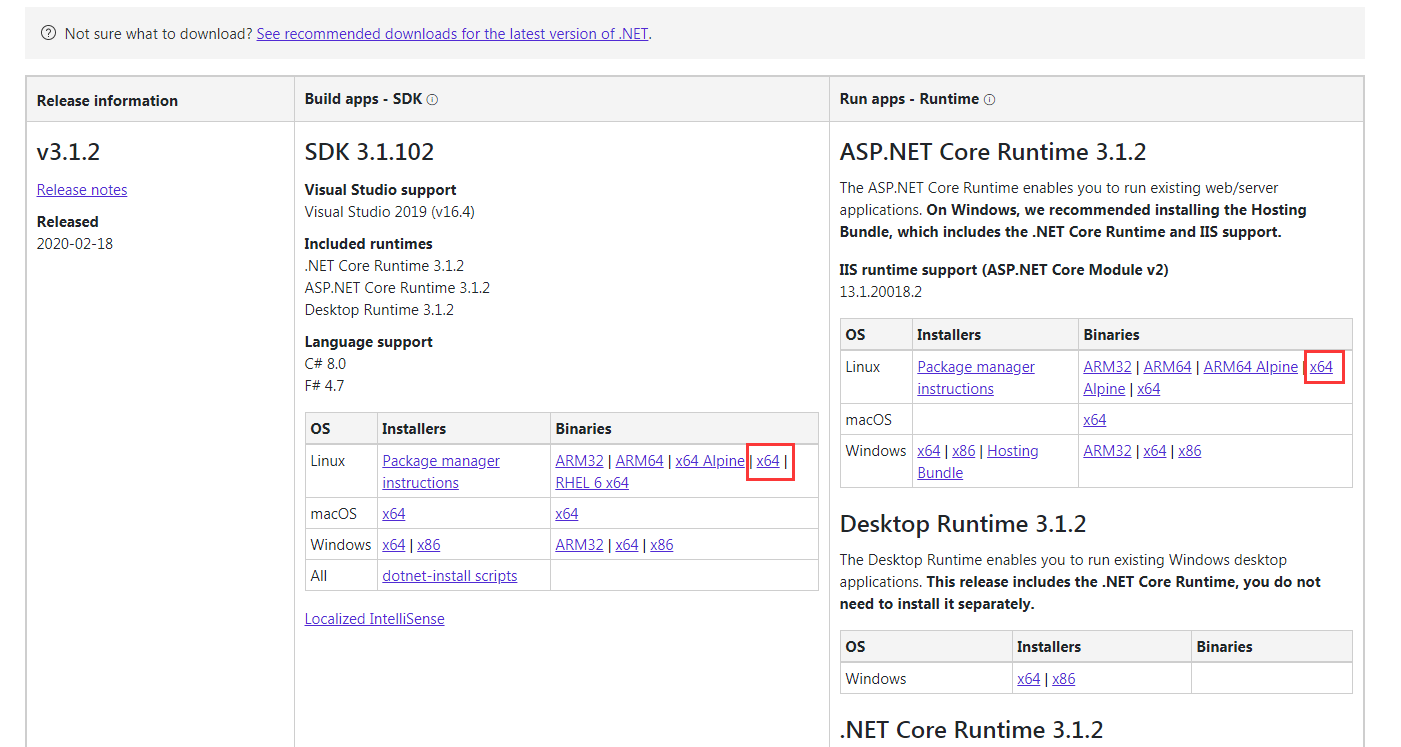Viewport: 1401px width, 747px height.
Task: Download Desktop Runtime x86 Windows installer
Action: (x=1063, y=678)
